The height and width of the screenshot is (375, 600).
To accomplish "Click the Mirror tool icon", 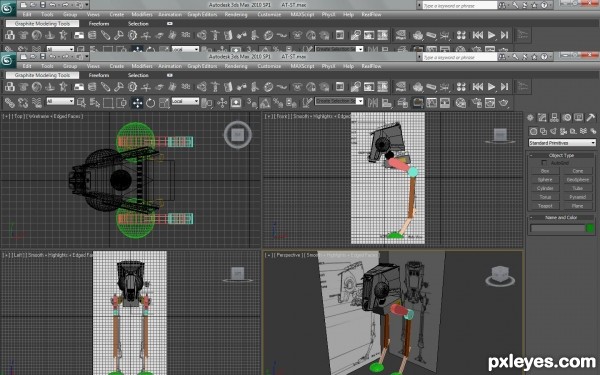I will pyautogui.click(x=373, y=103).
